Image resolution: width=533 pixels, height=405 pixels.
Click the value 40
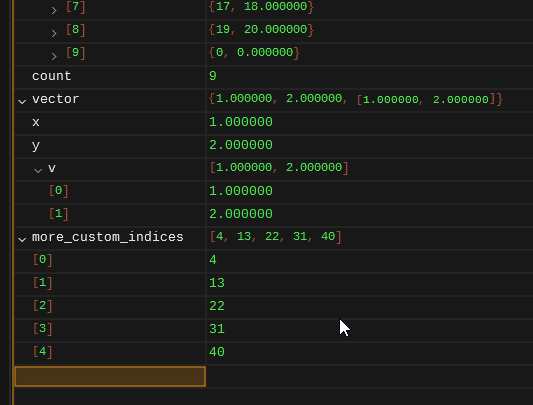point(217,352)
